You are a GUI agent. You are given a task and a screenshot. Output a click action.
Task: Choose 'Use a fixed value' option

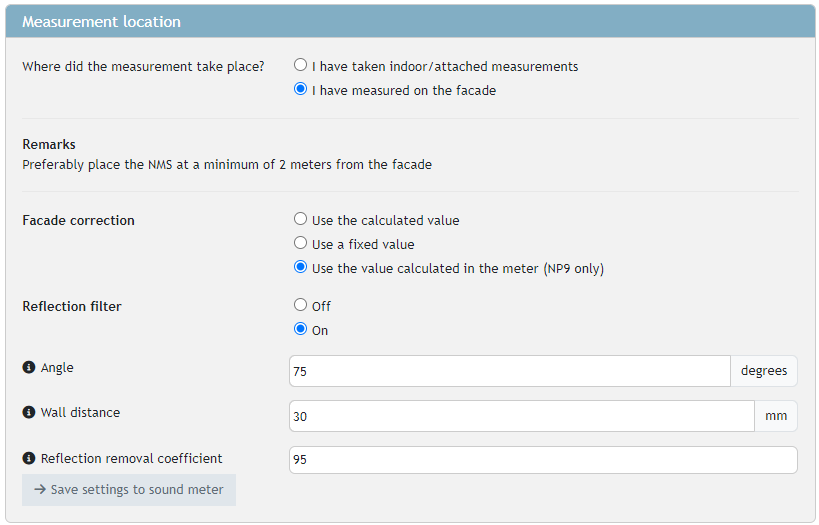coord(300,244)
